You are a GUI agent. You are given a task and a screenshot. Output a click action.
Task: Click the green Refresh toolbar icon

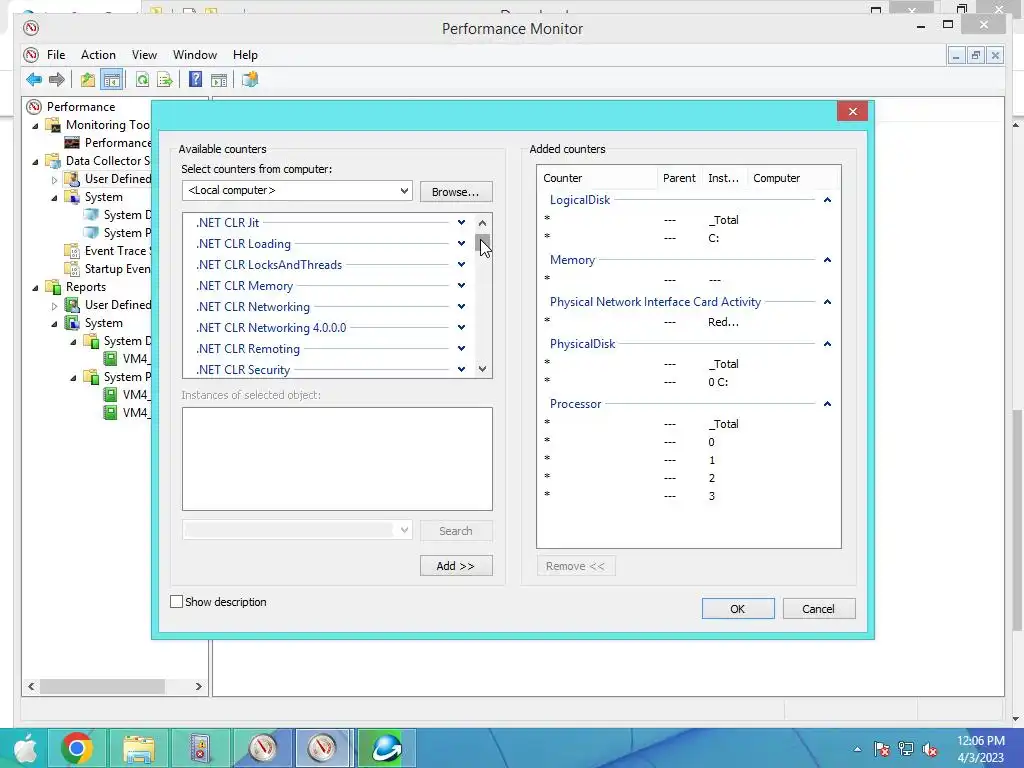pyautogui.click(x=142, y=80)
